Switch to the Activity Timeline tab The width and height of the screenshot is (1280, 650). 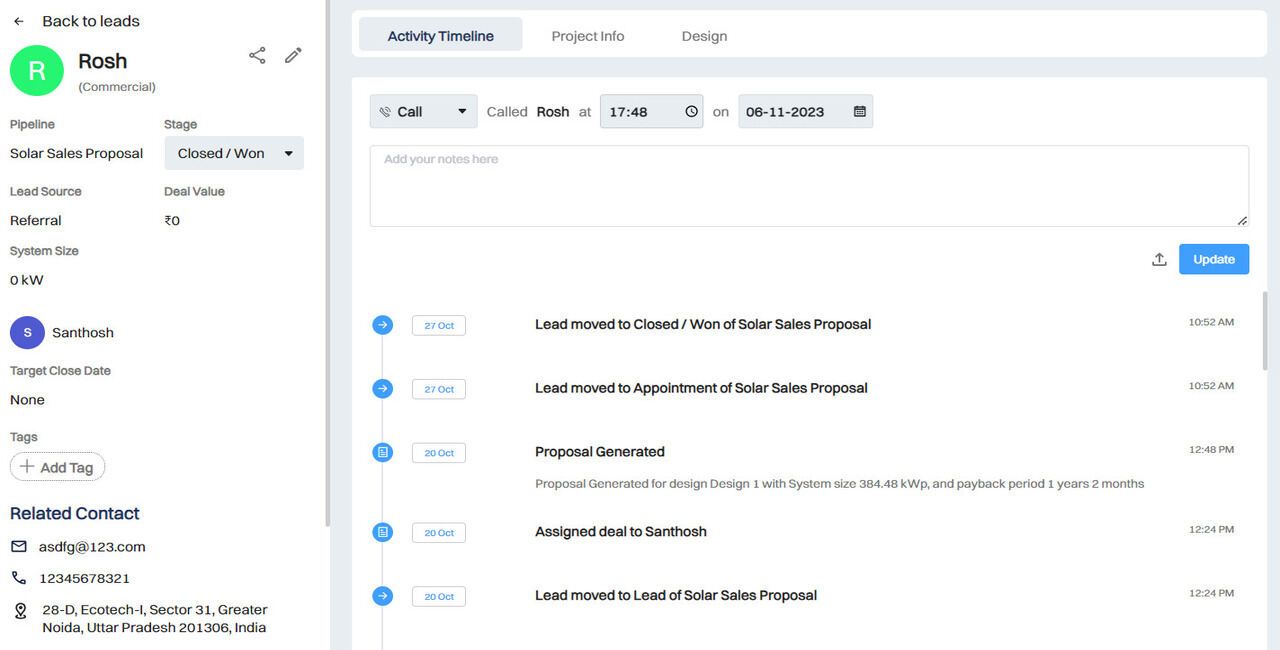tap(440, 35)
